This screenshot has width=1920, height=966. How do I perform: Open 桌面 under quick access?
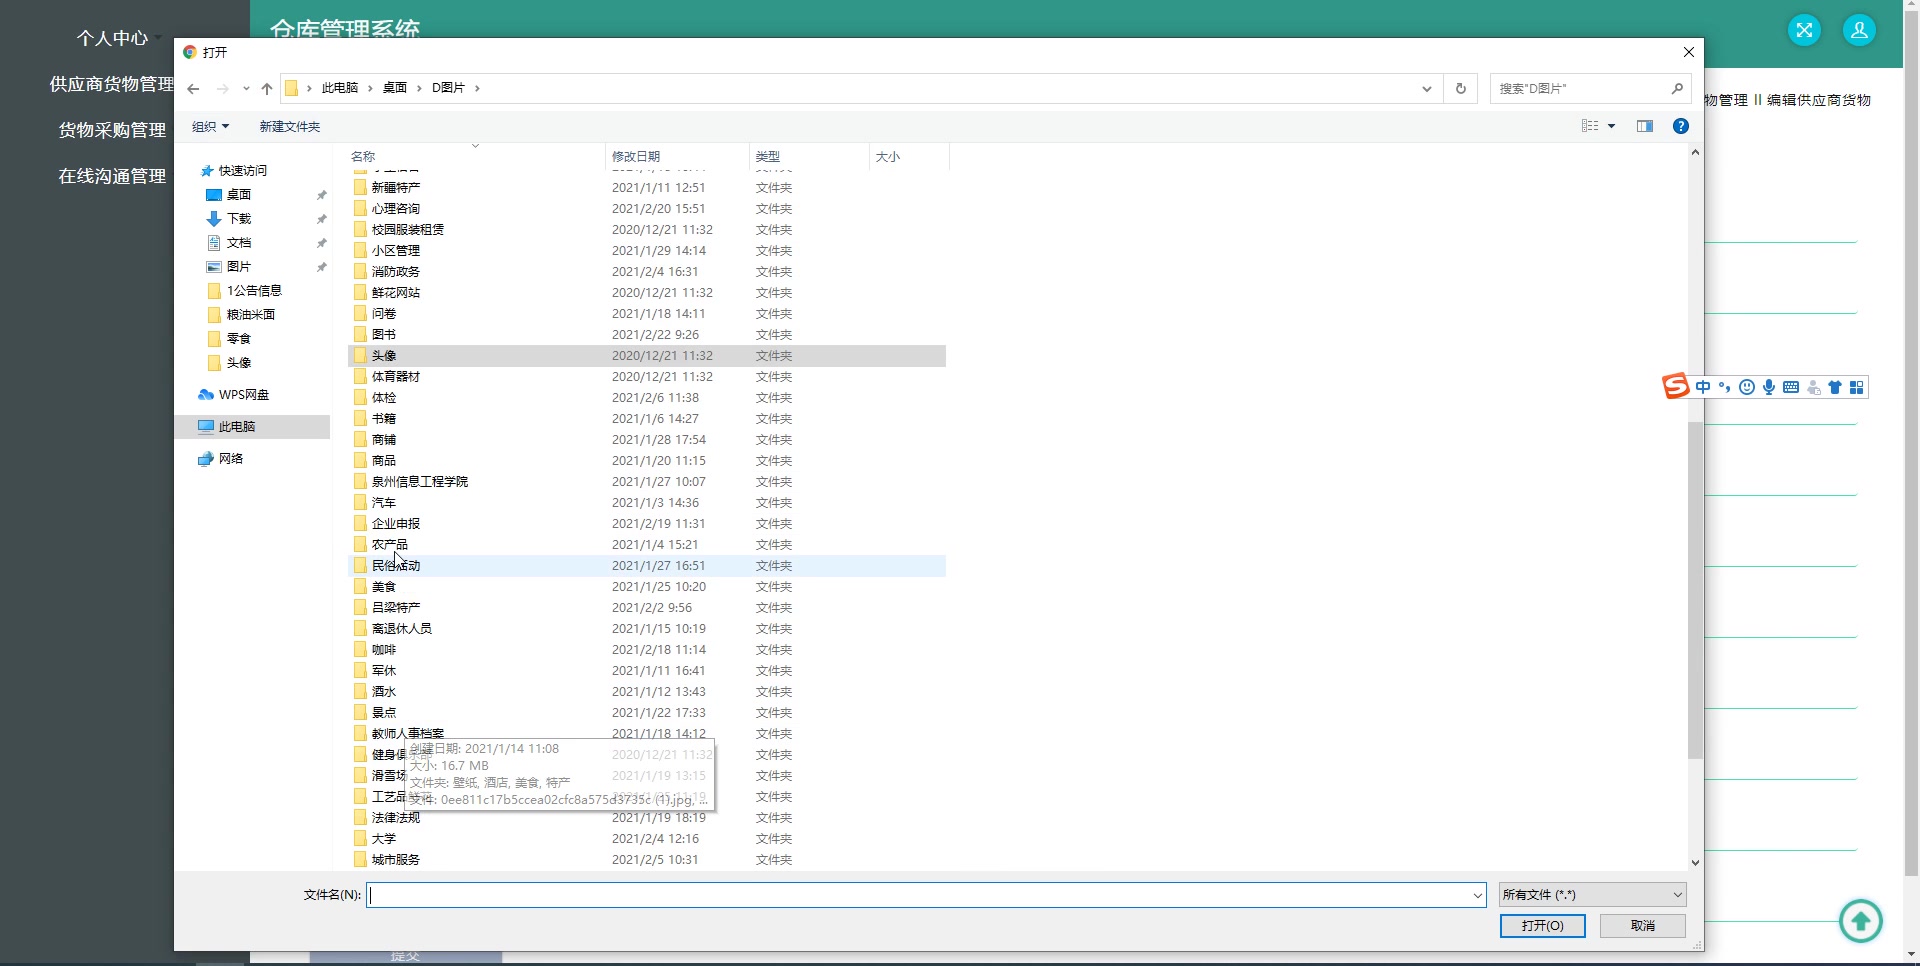pyautogui.click(x=239, y=195)
